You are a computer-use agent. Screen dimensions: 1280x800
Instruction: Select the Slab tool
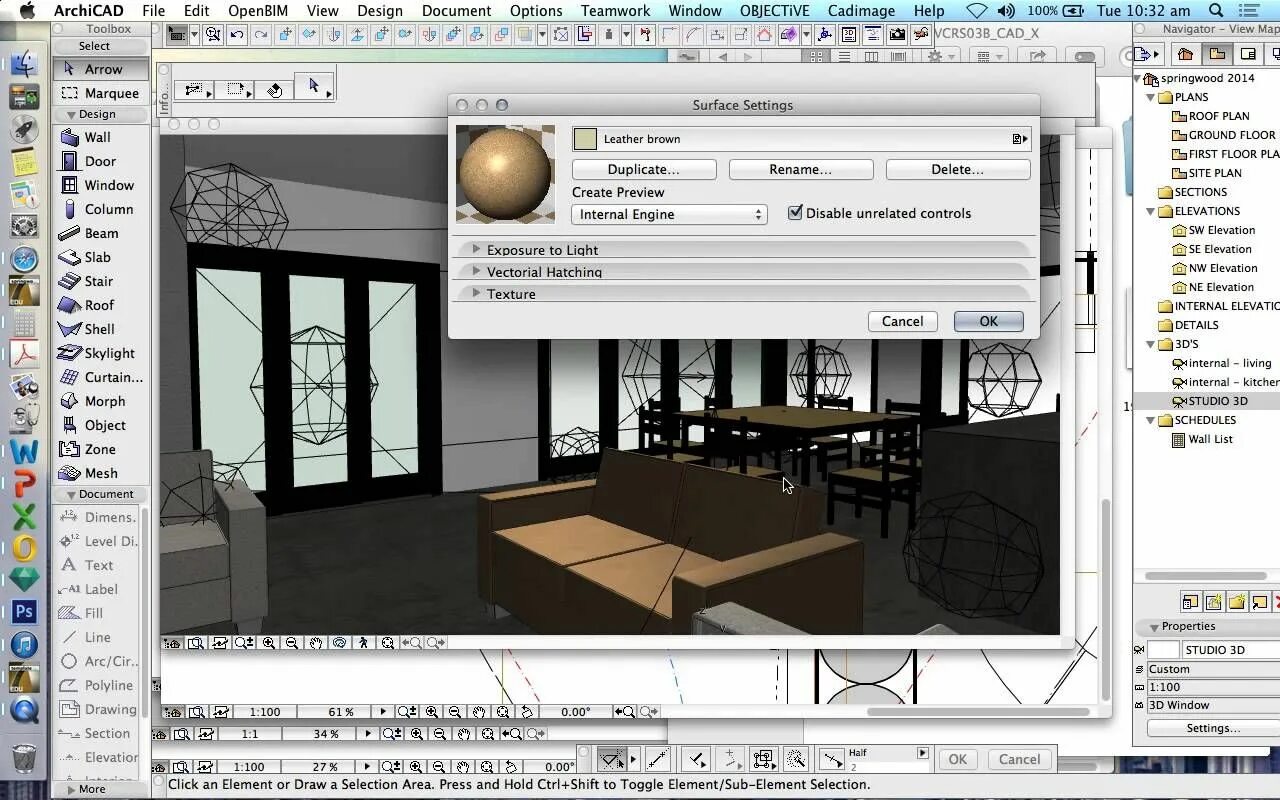101,257
